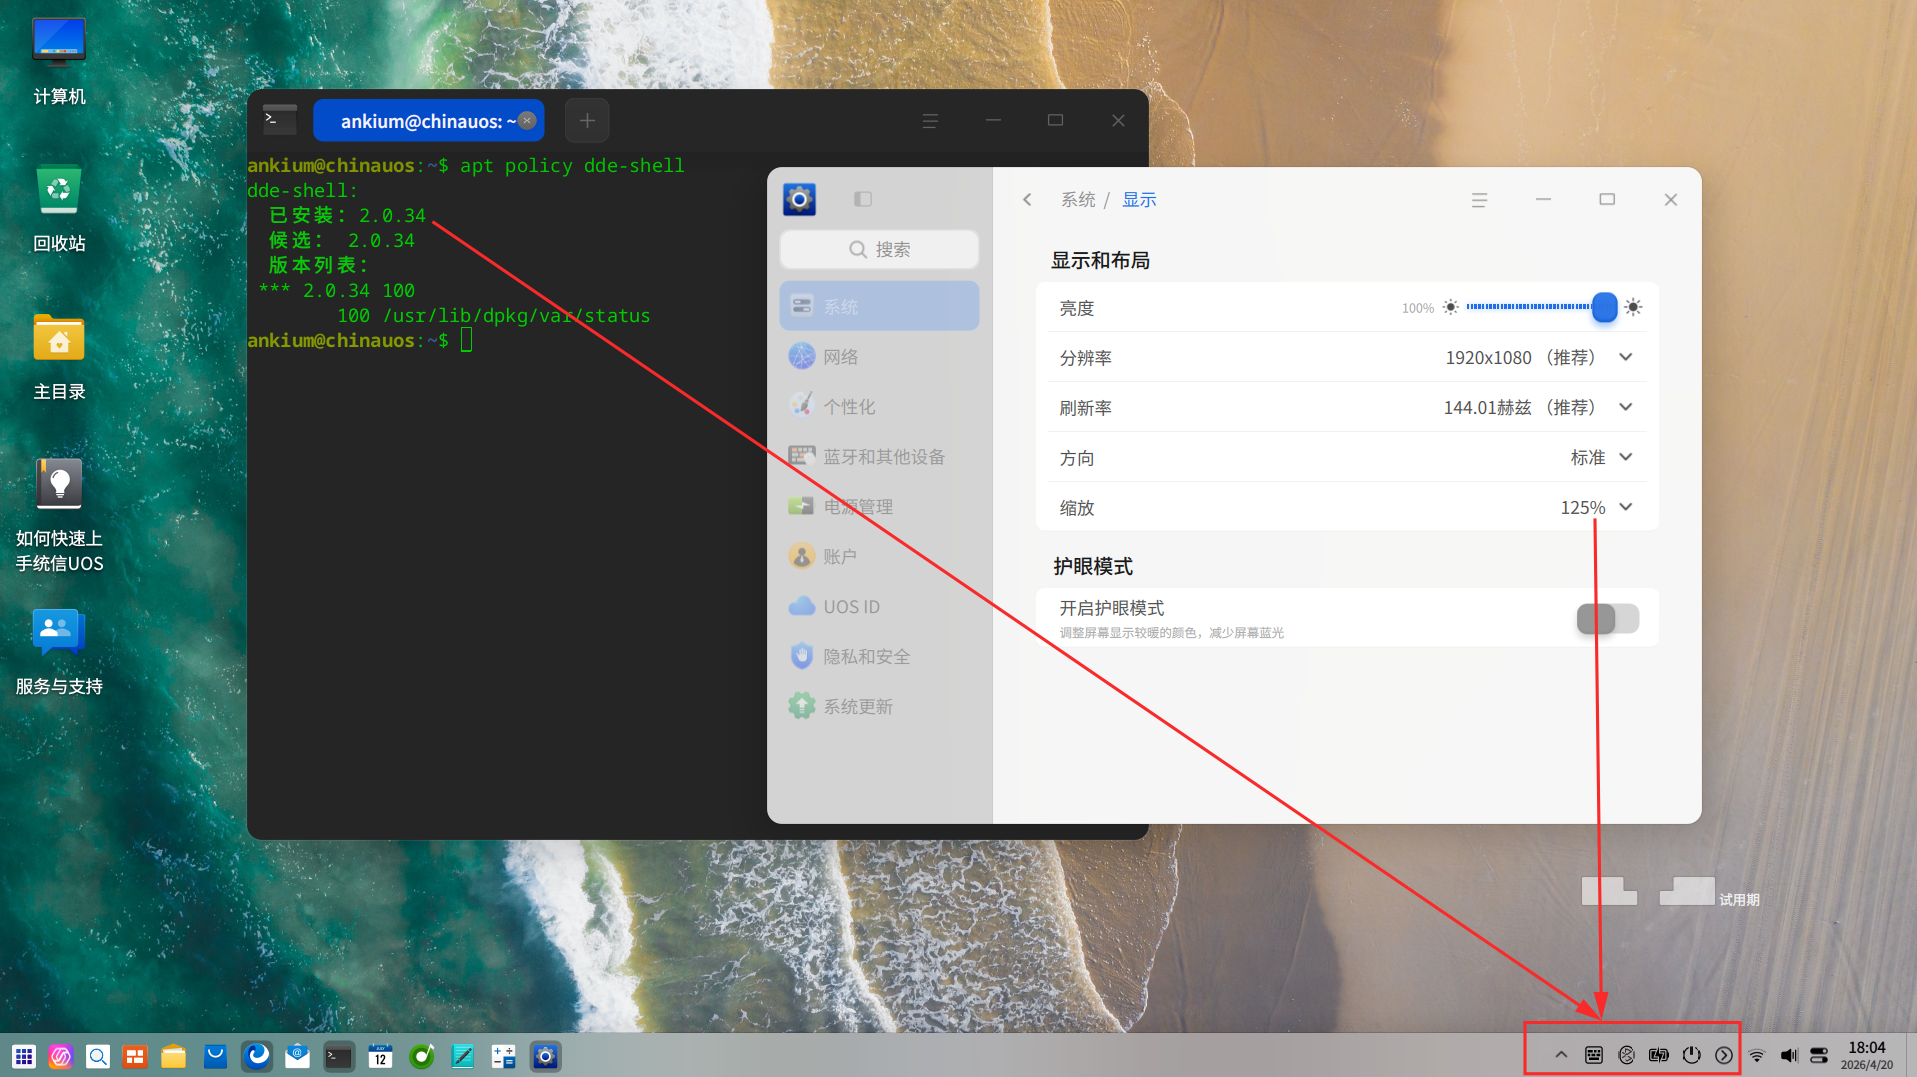Open the text editor pencil icon

point(463,1056)
